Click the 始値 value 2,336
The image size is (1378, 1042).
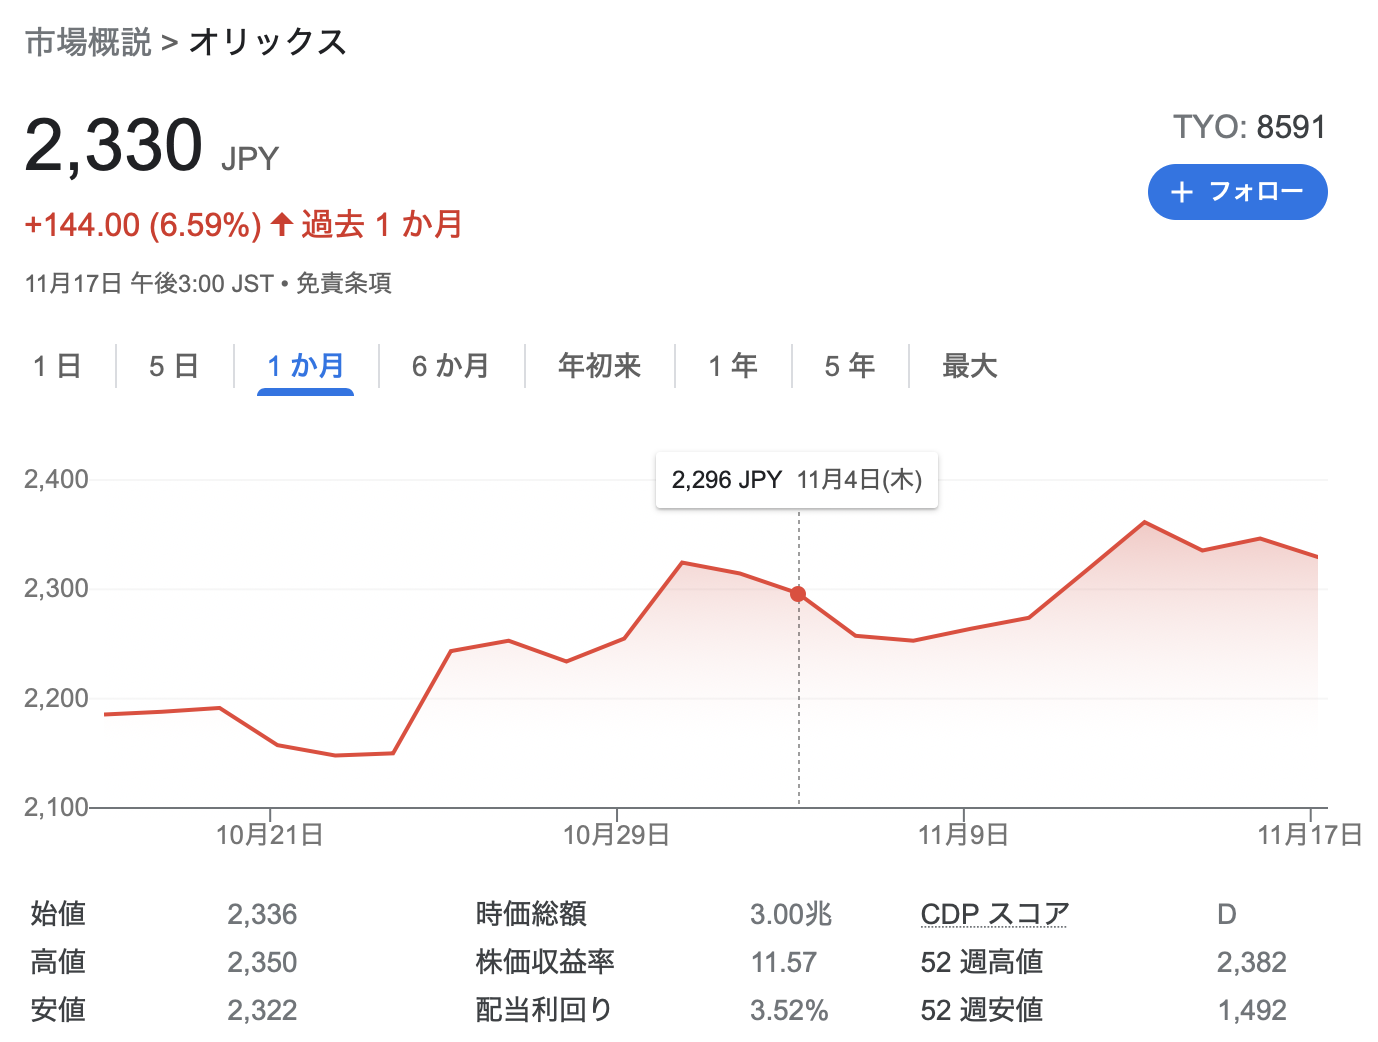pos(262,914)
